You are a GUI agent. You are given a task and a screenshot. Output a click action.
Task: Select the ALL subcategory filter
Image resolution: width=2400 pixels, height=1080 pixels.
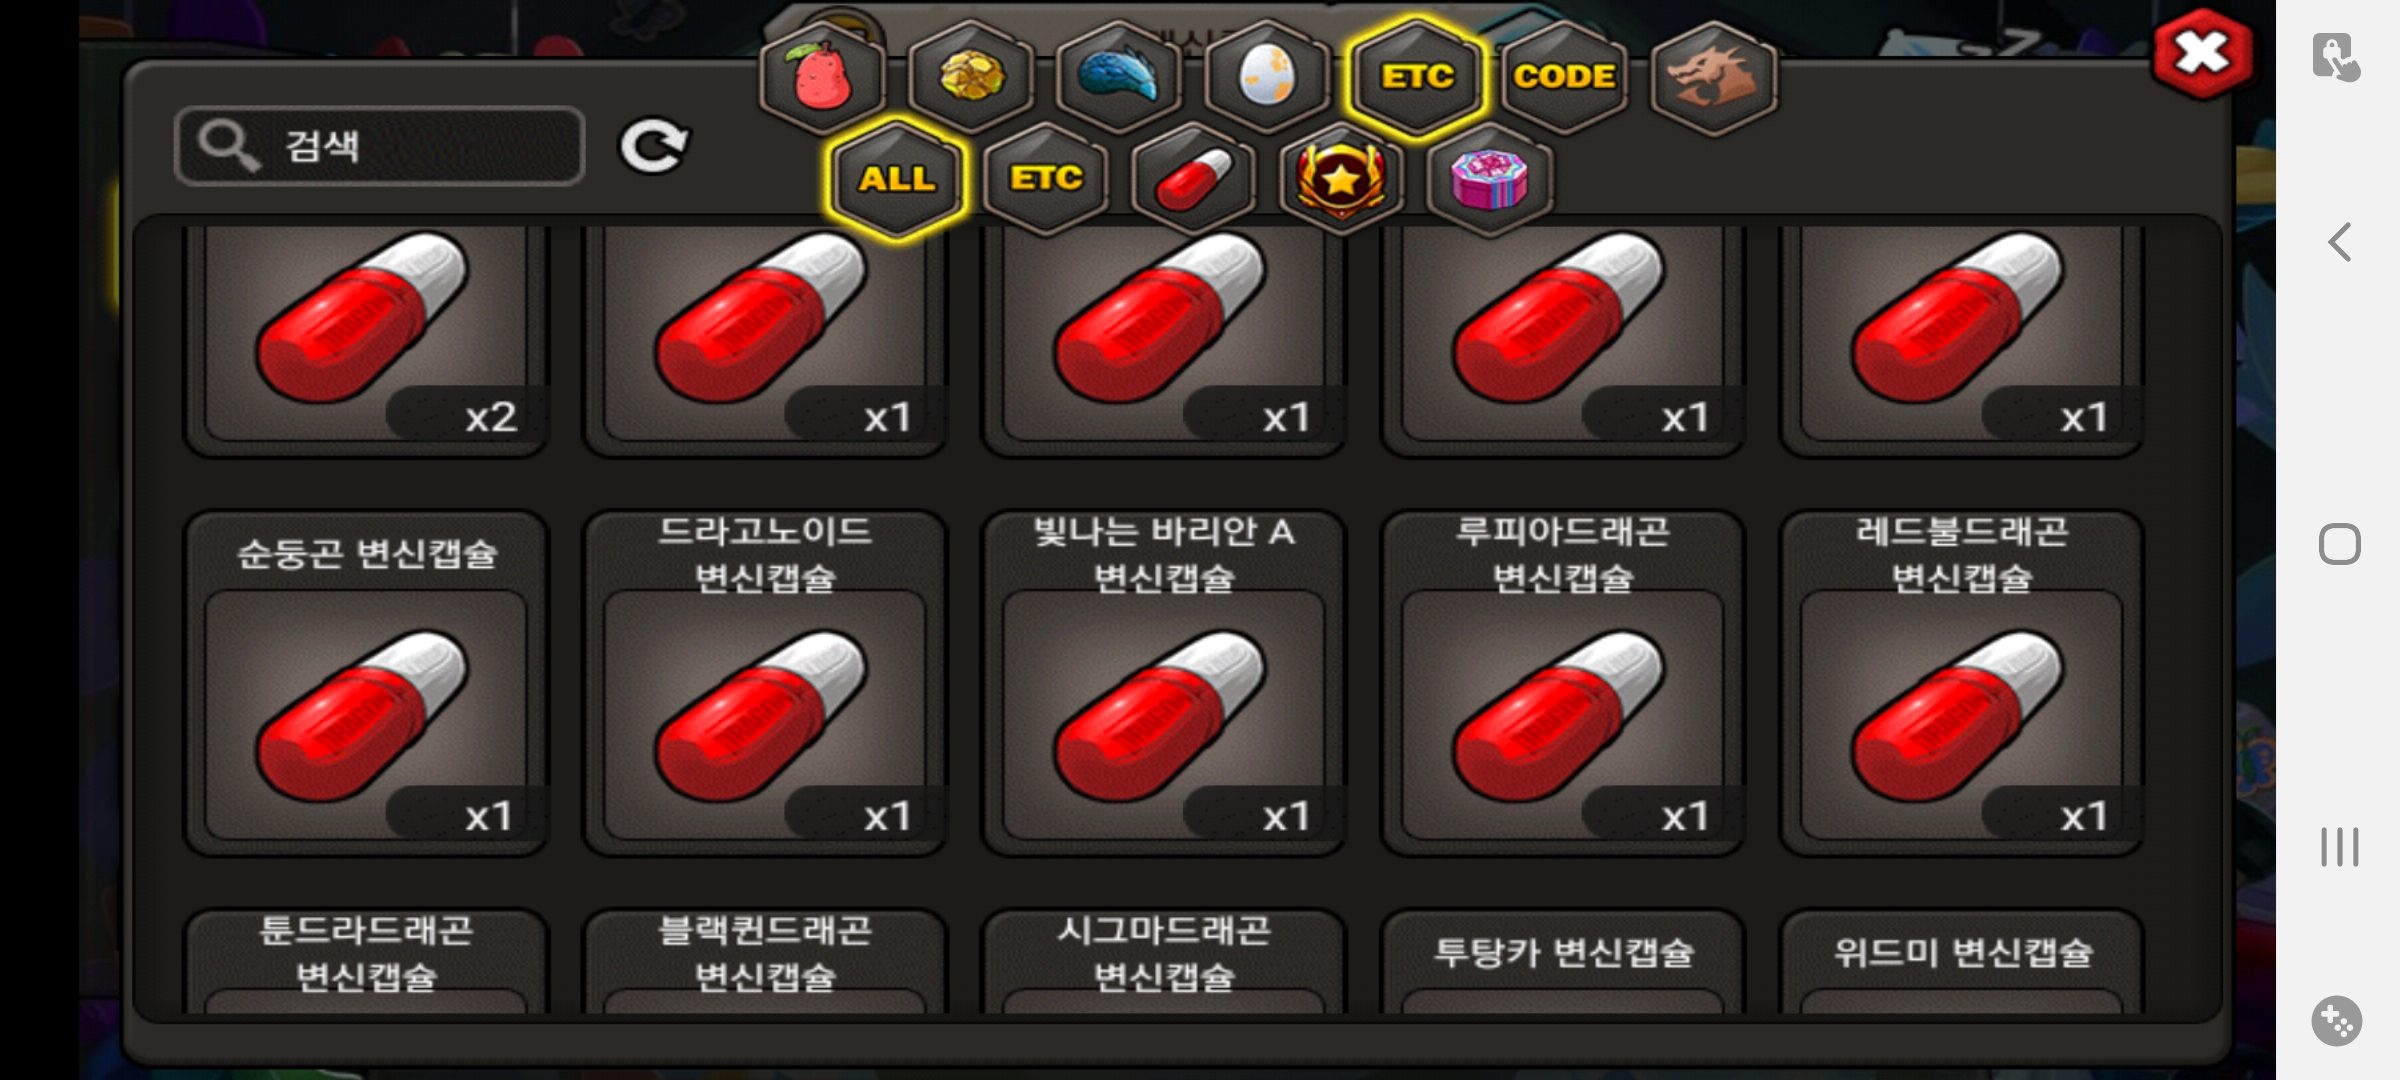897,179
